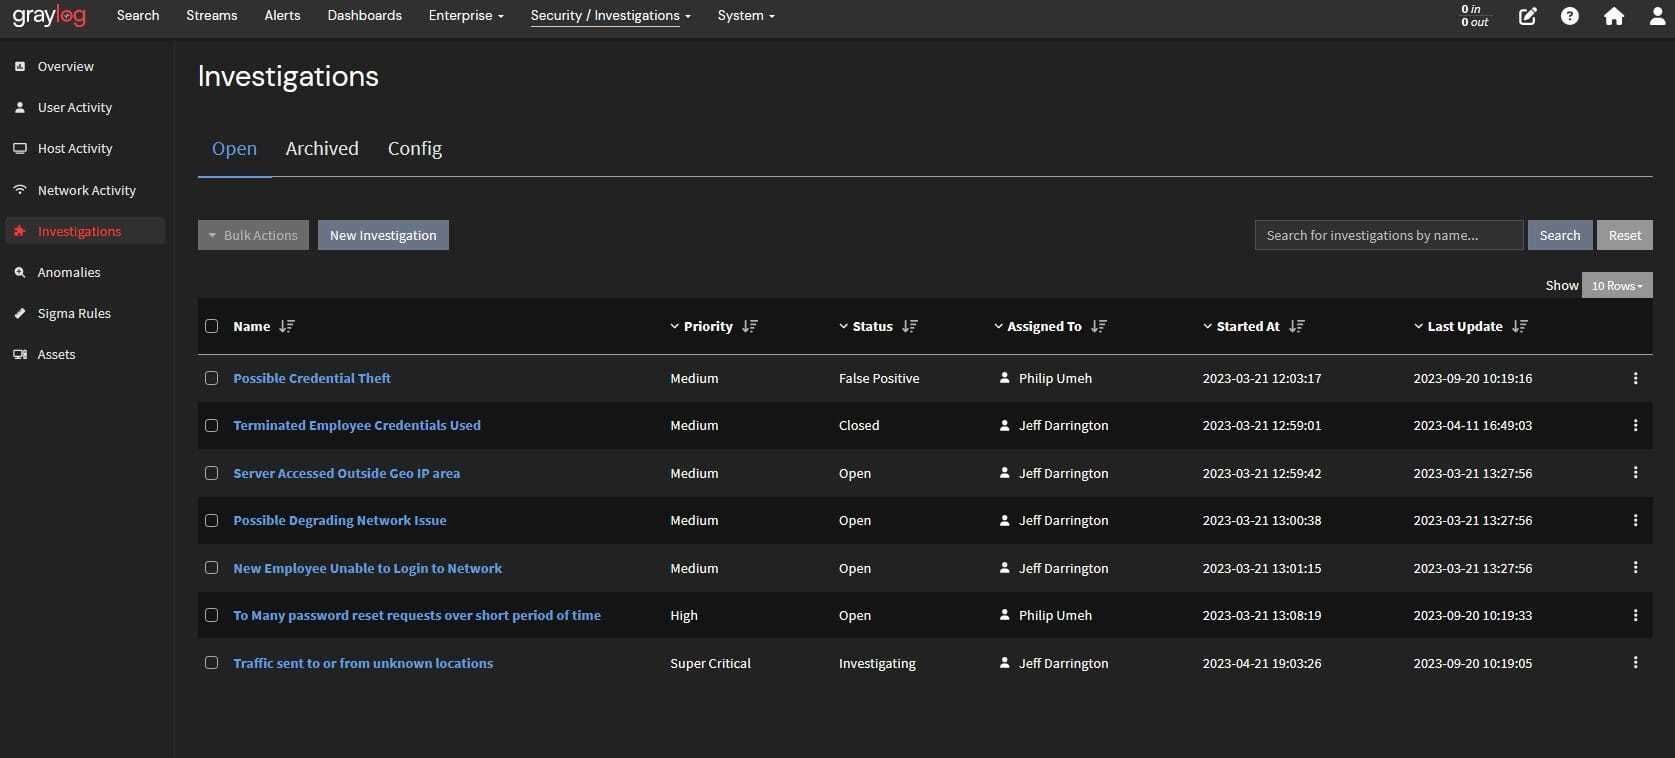Open Server Accessed Outside Geo IP area link
1675x758 pixels.
346,473
